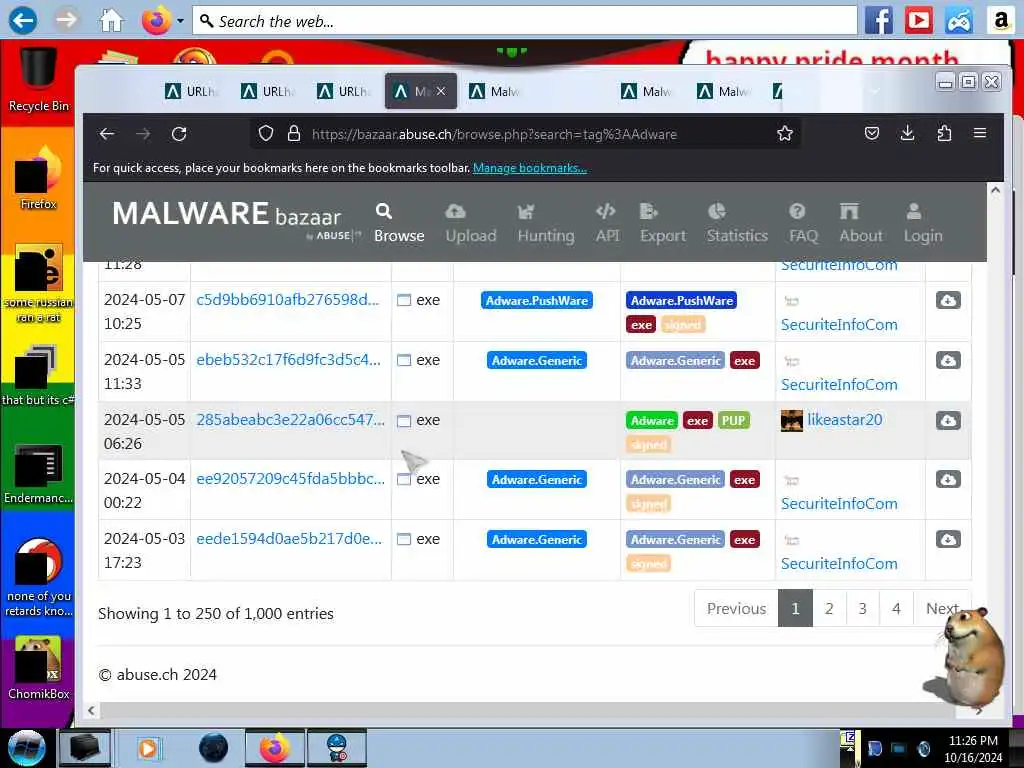The image size is (1024, 768).
Task: Focus the Search the web field
Action: (524, 21)
